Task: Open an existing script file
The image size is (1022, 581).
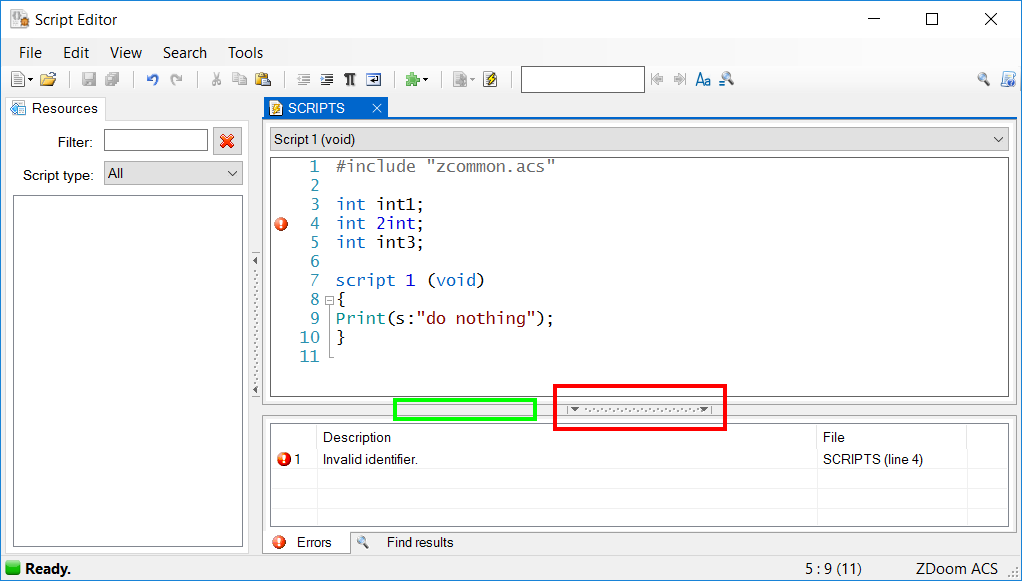Action: [x=46, y=79]
